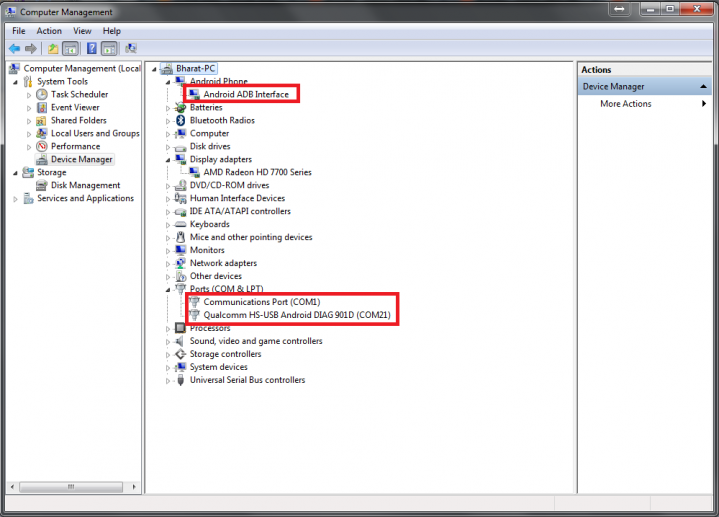The image size is (719, 517).
Task: Click the left pane horizontal scrollbar thumb
Action: click(71, 487)
